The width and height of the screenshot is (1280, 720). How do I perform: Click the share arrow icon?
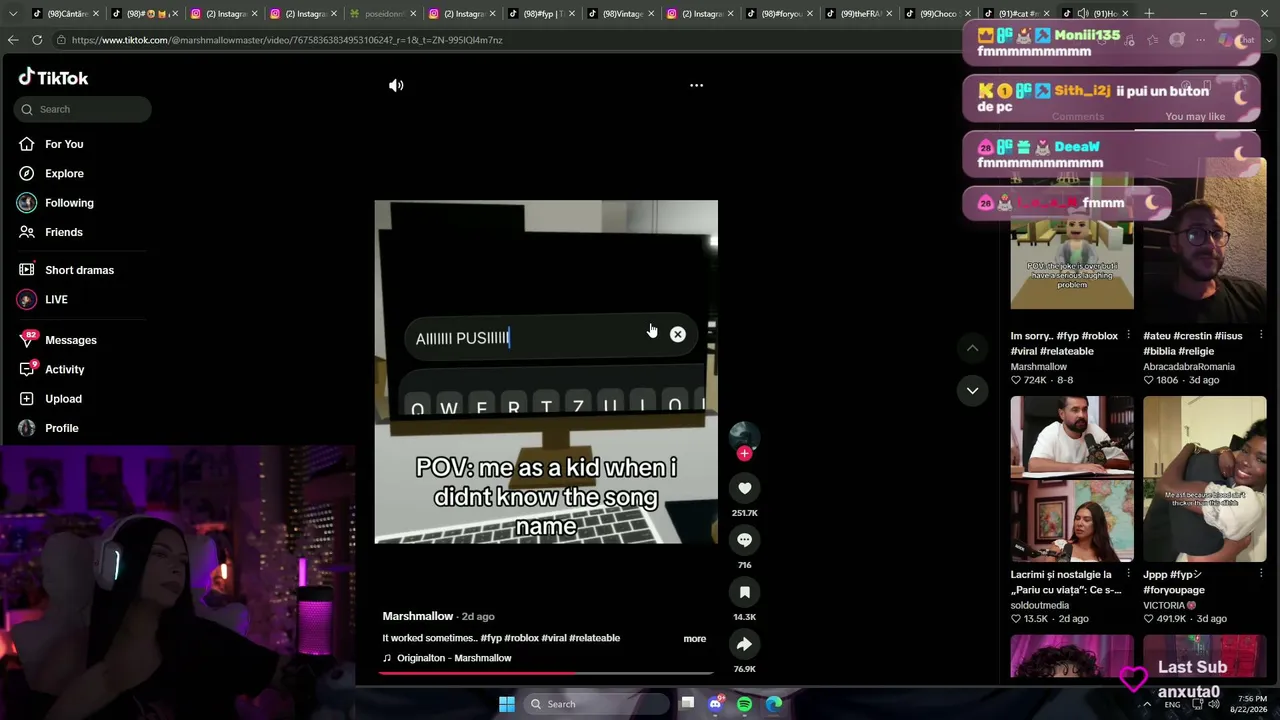[744, 644]
